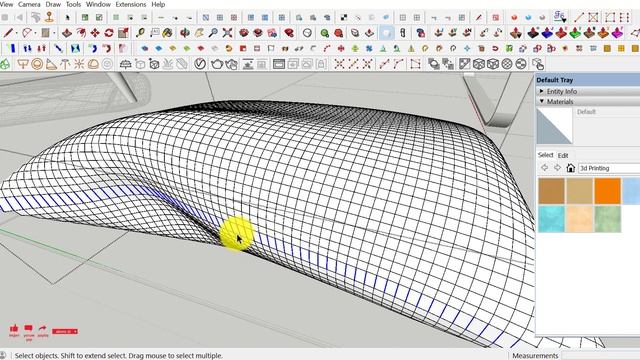This screenshot has height=360, width=640.
Task: Click the Default material name field
Action: tap(608, 112)
